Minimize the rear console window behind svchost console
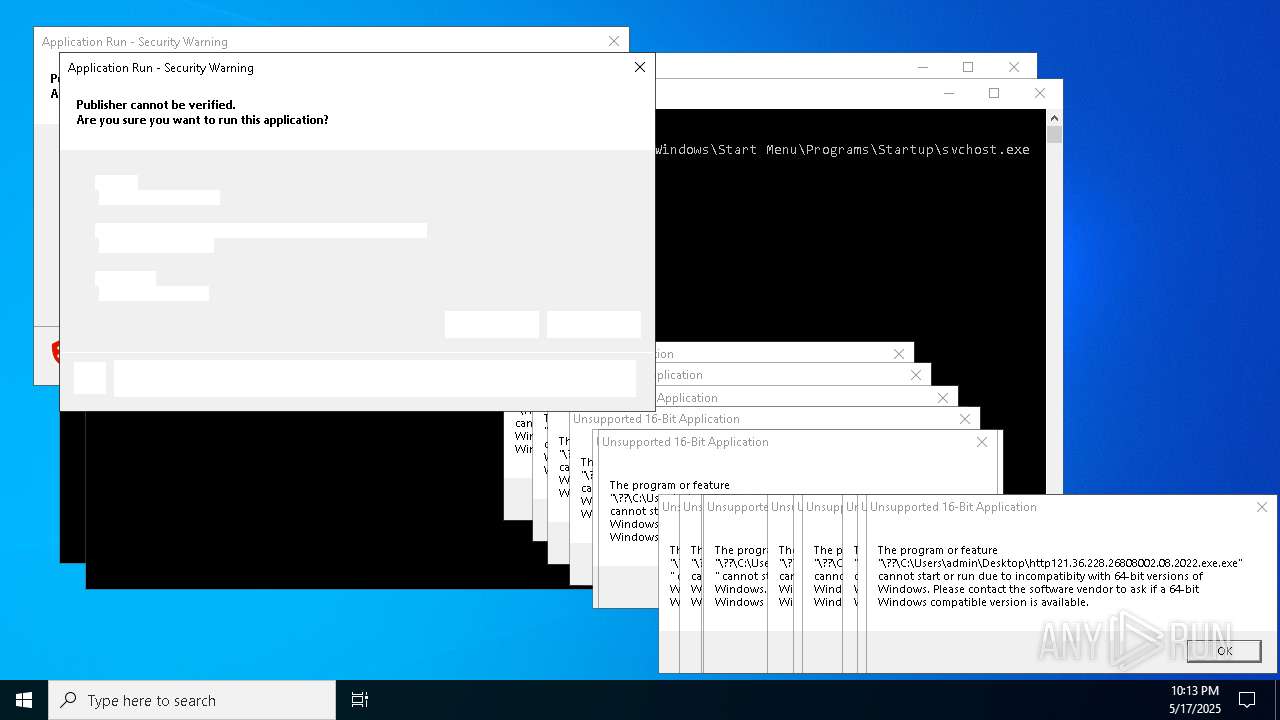Viewport: 1280px width, 720px height. click(922, 67)
